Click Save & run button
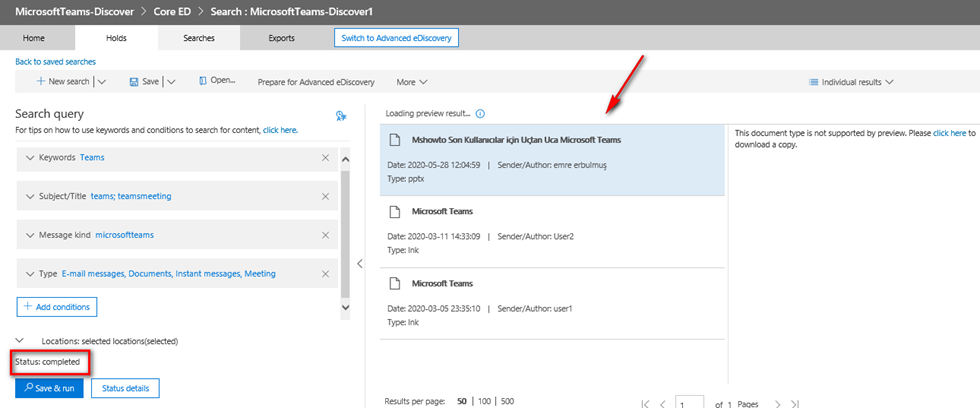Viewport: 980px width, 408px height. [49, 388]
